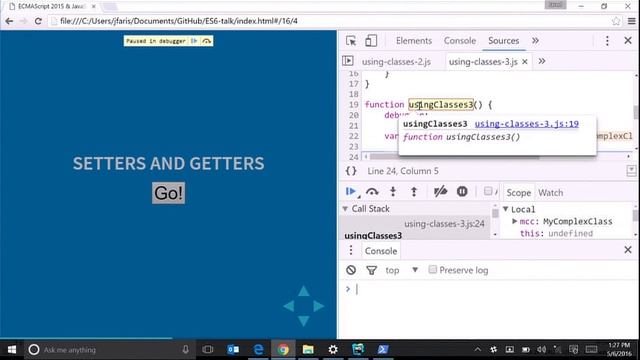This screenshot has width=640, height=360.
Task: Bookmark this page with the star icon
Action: (x=616, y=21)
